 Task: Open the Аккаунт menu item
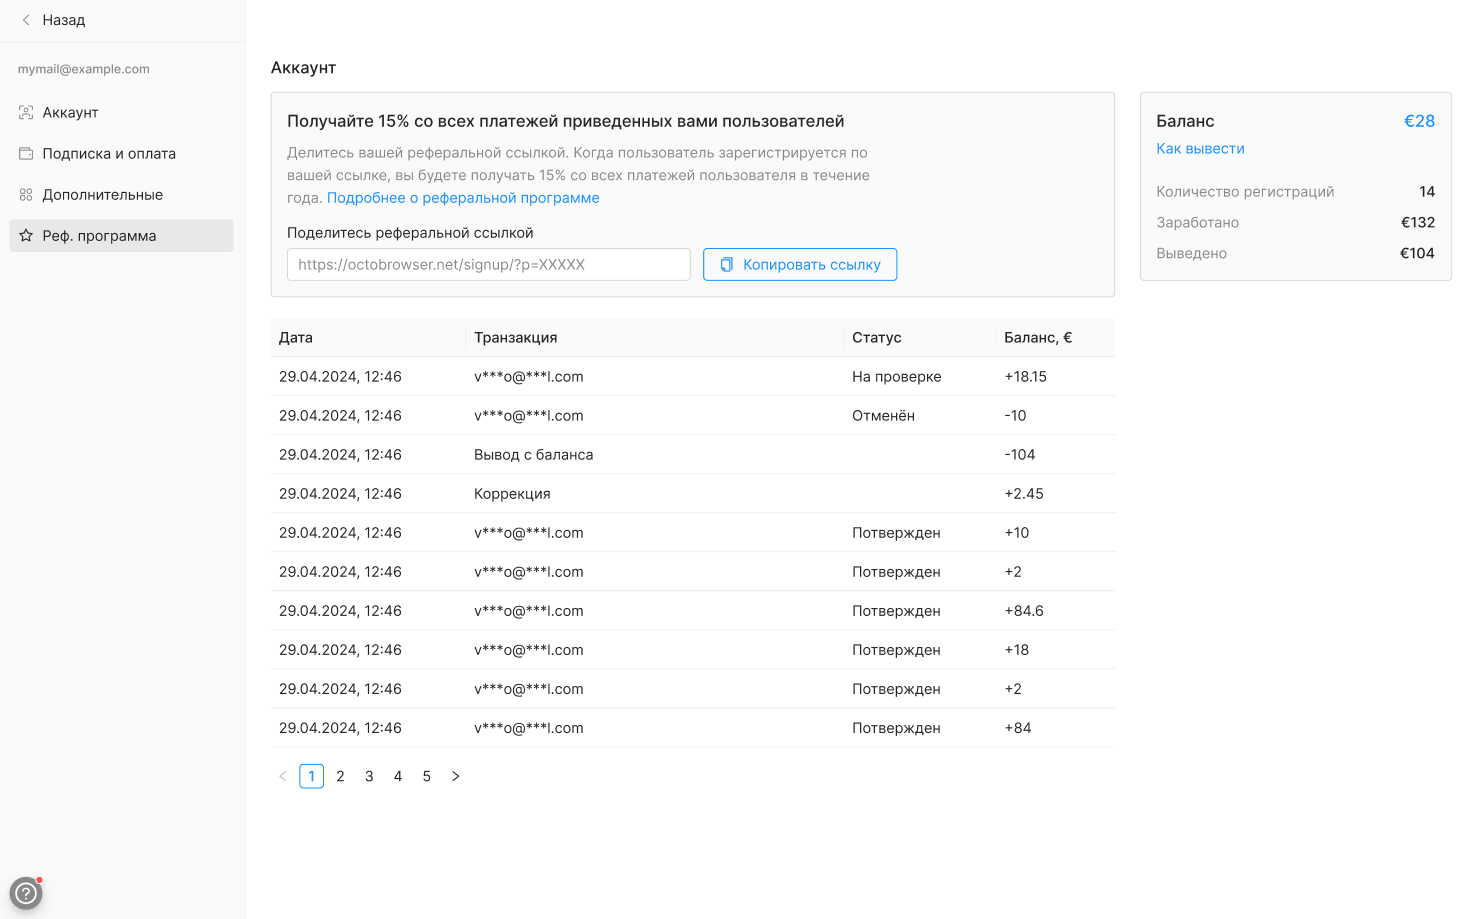click(x=122, y=113)
